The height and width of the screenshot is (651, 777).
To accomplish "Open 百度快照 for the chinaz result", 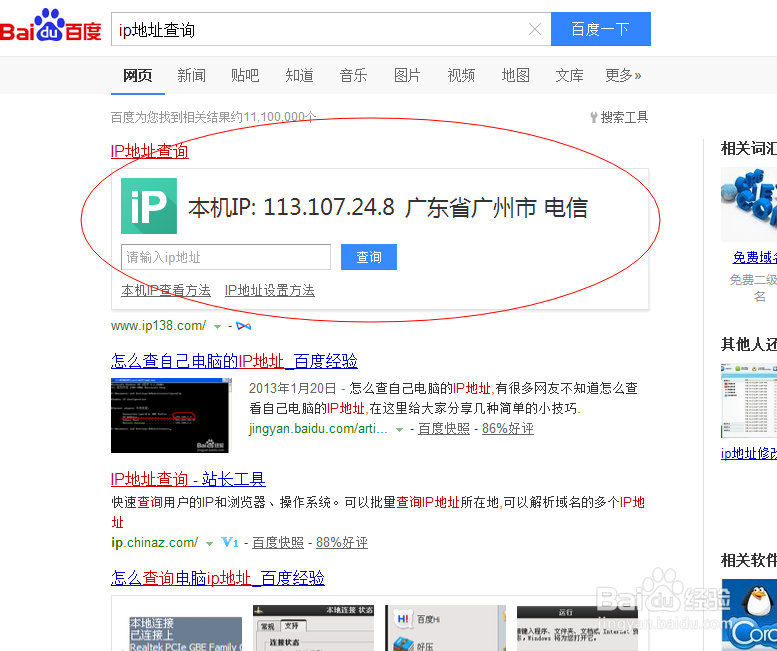I will coord(278,542).
